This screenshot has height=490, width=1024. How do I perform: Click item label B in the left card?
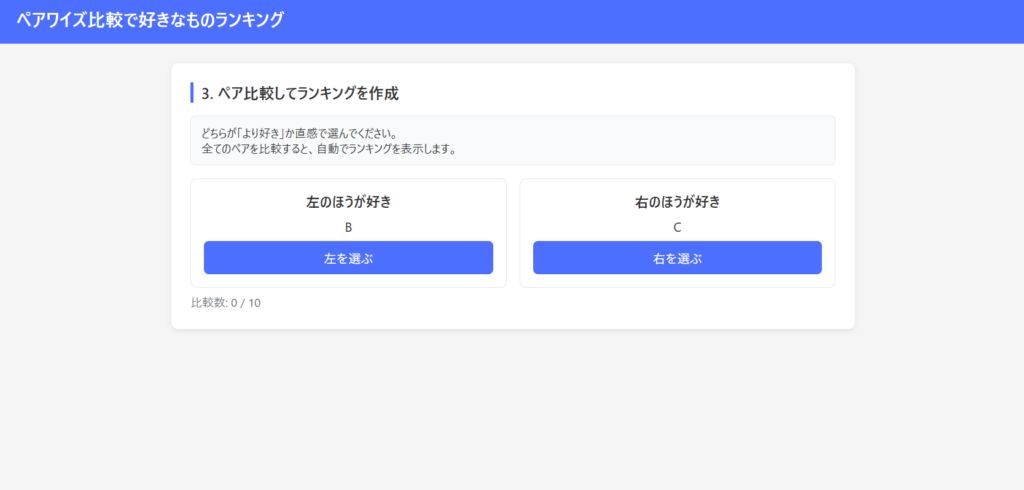tap(348, 227)
